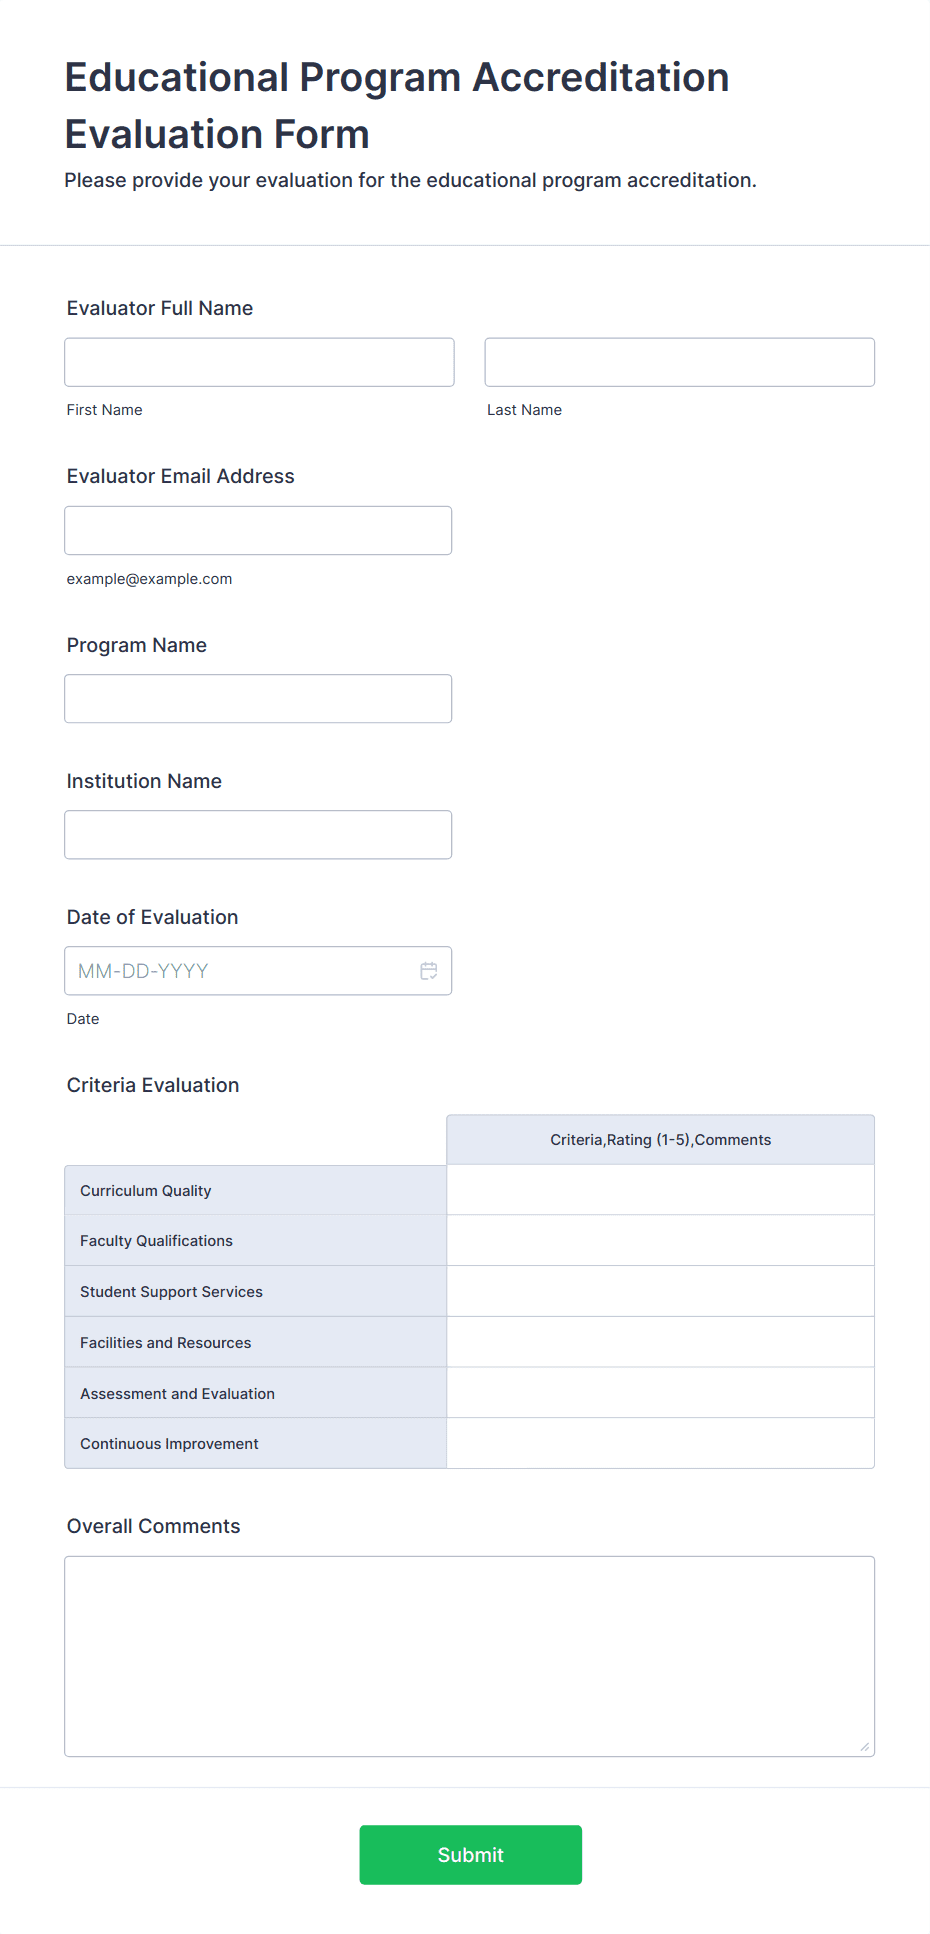Click the Criteria,Rating (1-5),Comments table header
The image size is (930, 1934).
tap(659, 1139)
